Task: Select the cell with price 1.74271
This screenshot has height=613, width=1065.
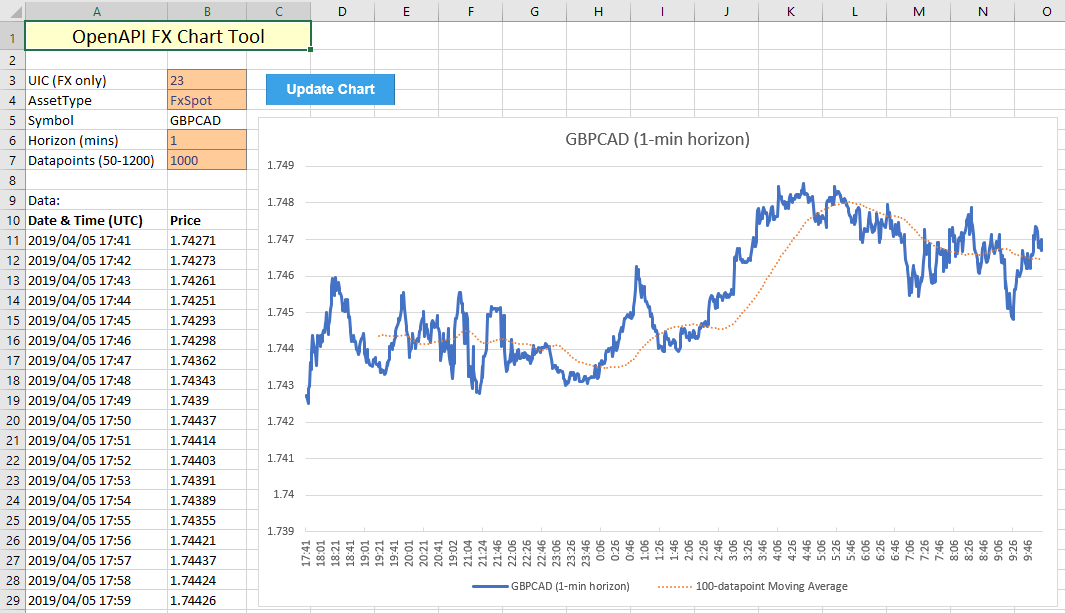Action: coord(207,240)
